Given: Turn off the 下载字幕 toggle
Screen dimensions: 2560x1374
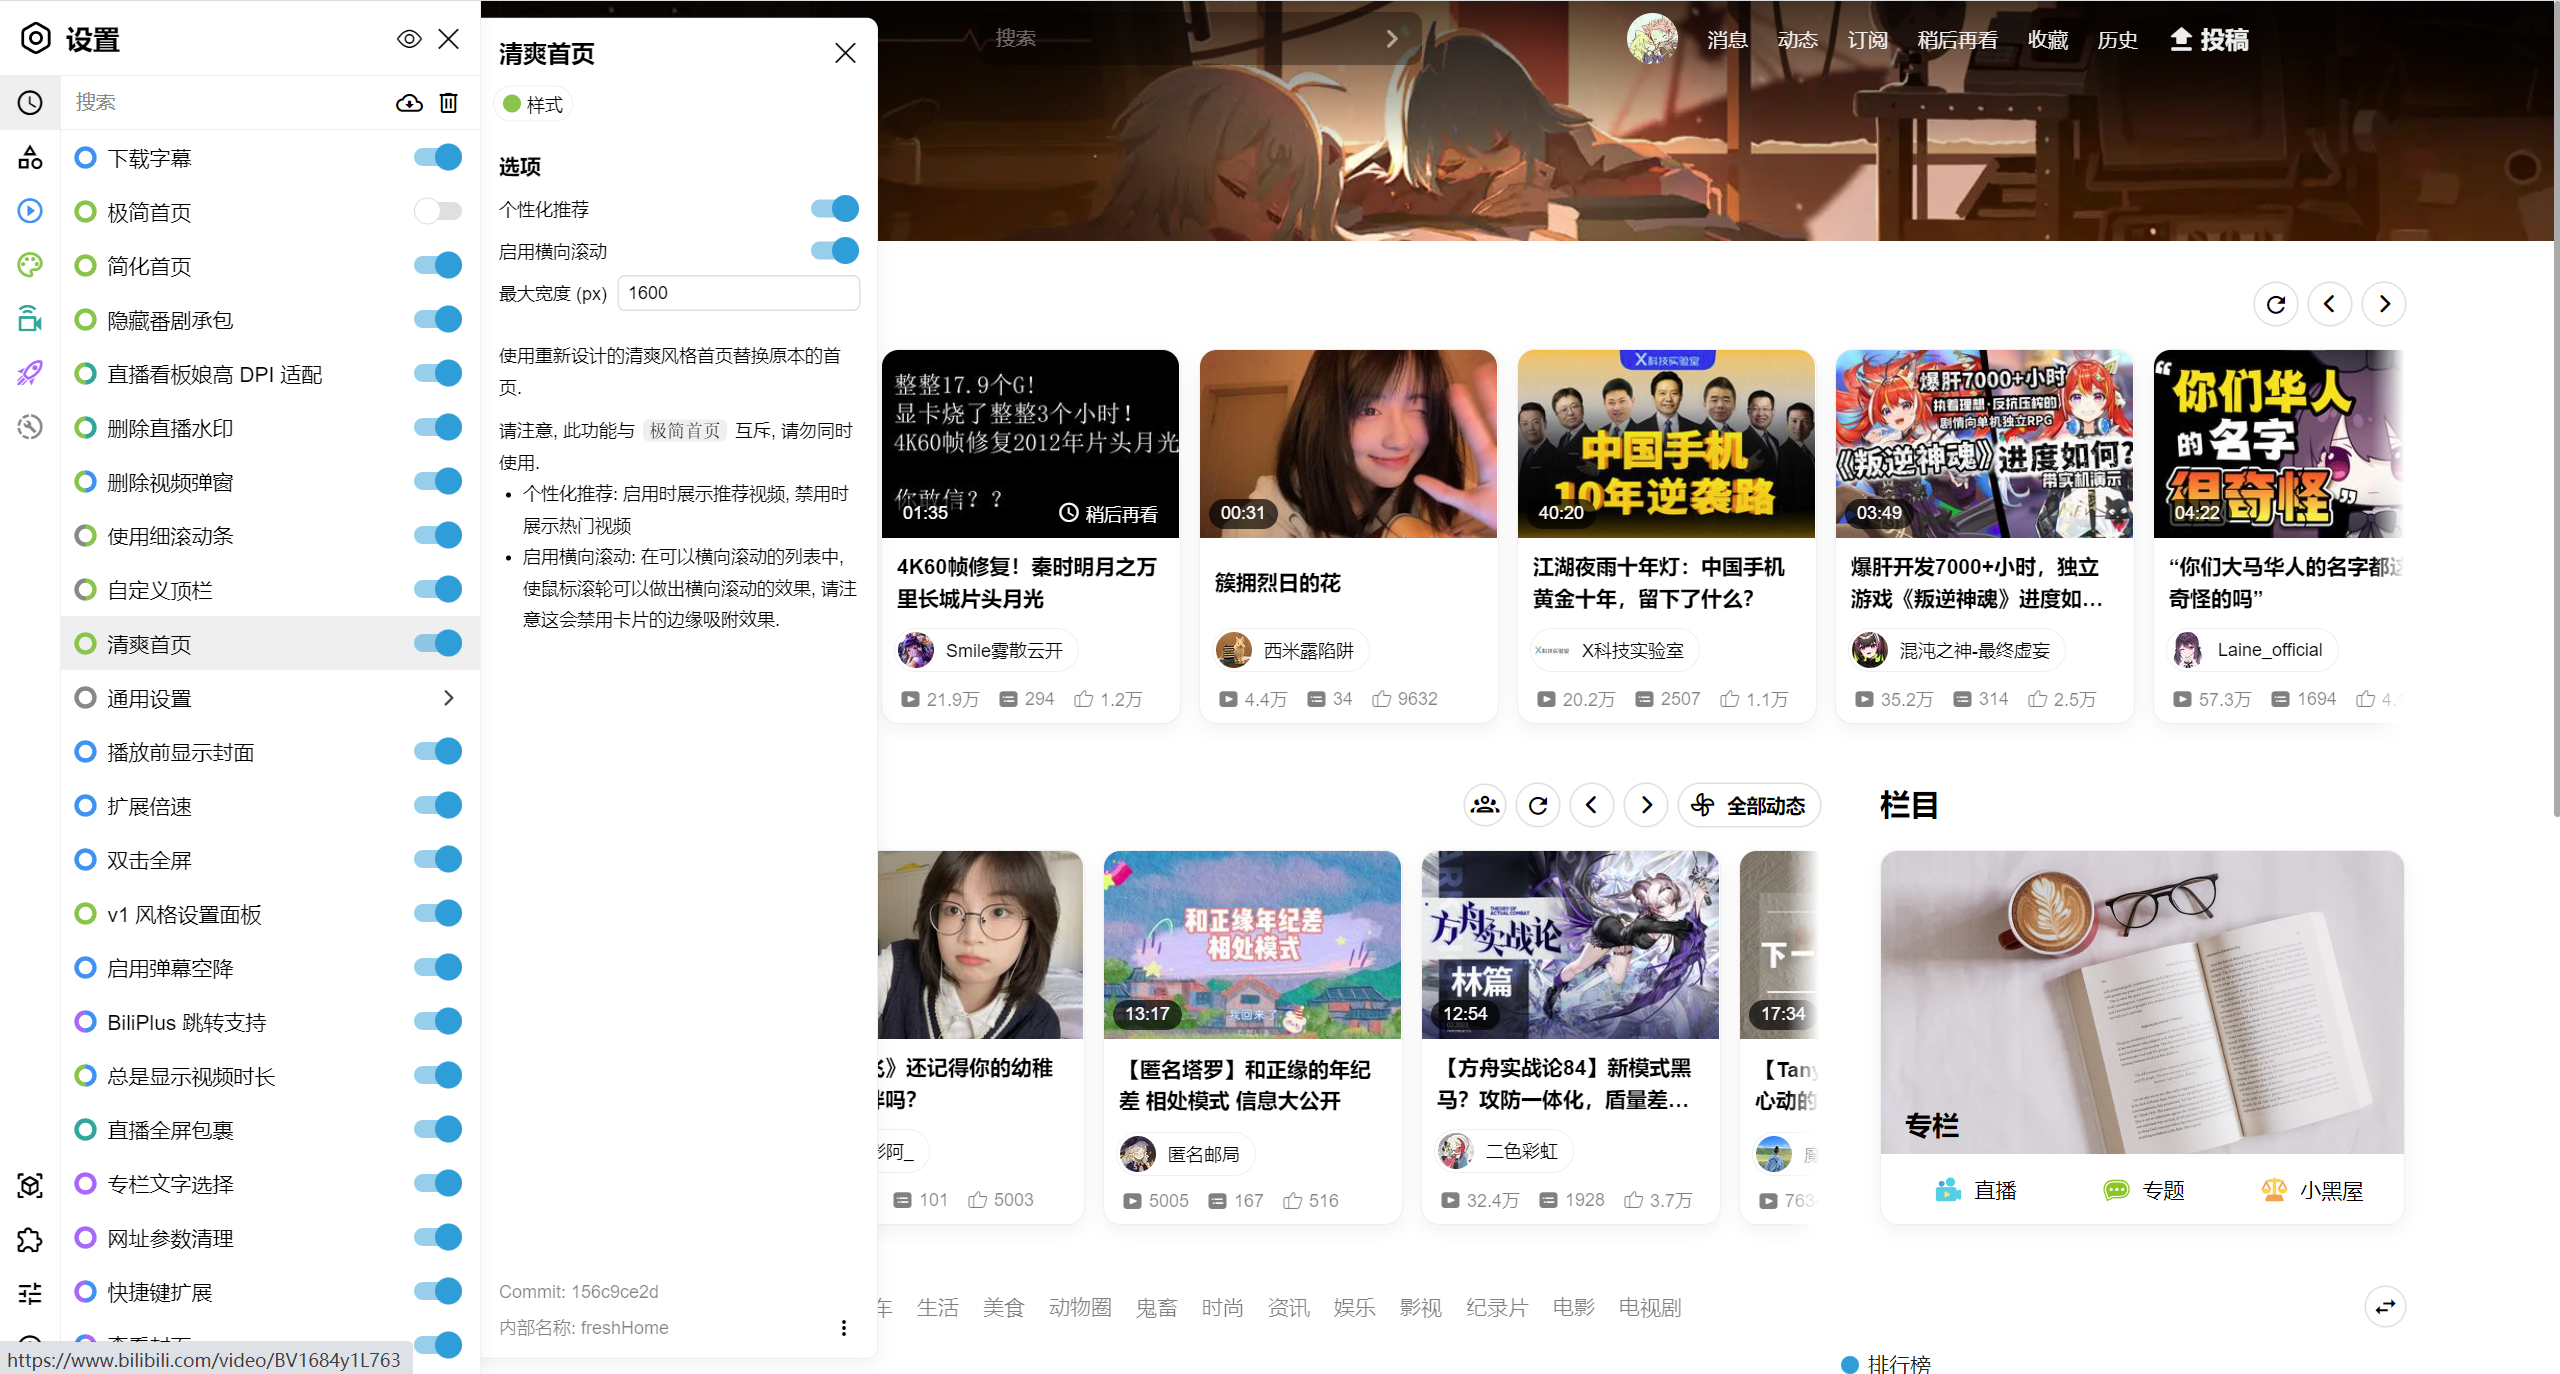Looking at the screenshot, I should [437, 157].
